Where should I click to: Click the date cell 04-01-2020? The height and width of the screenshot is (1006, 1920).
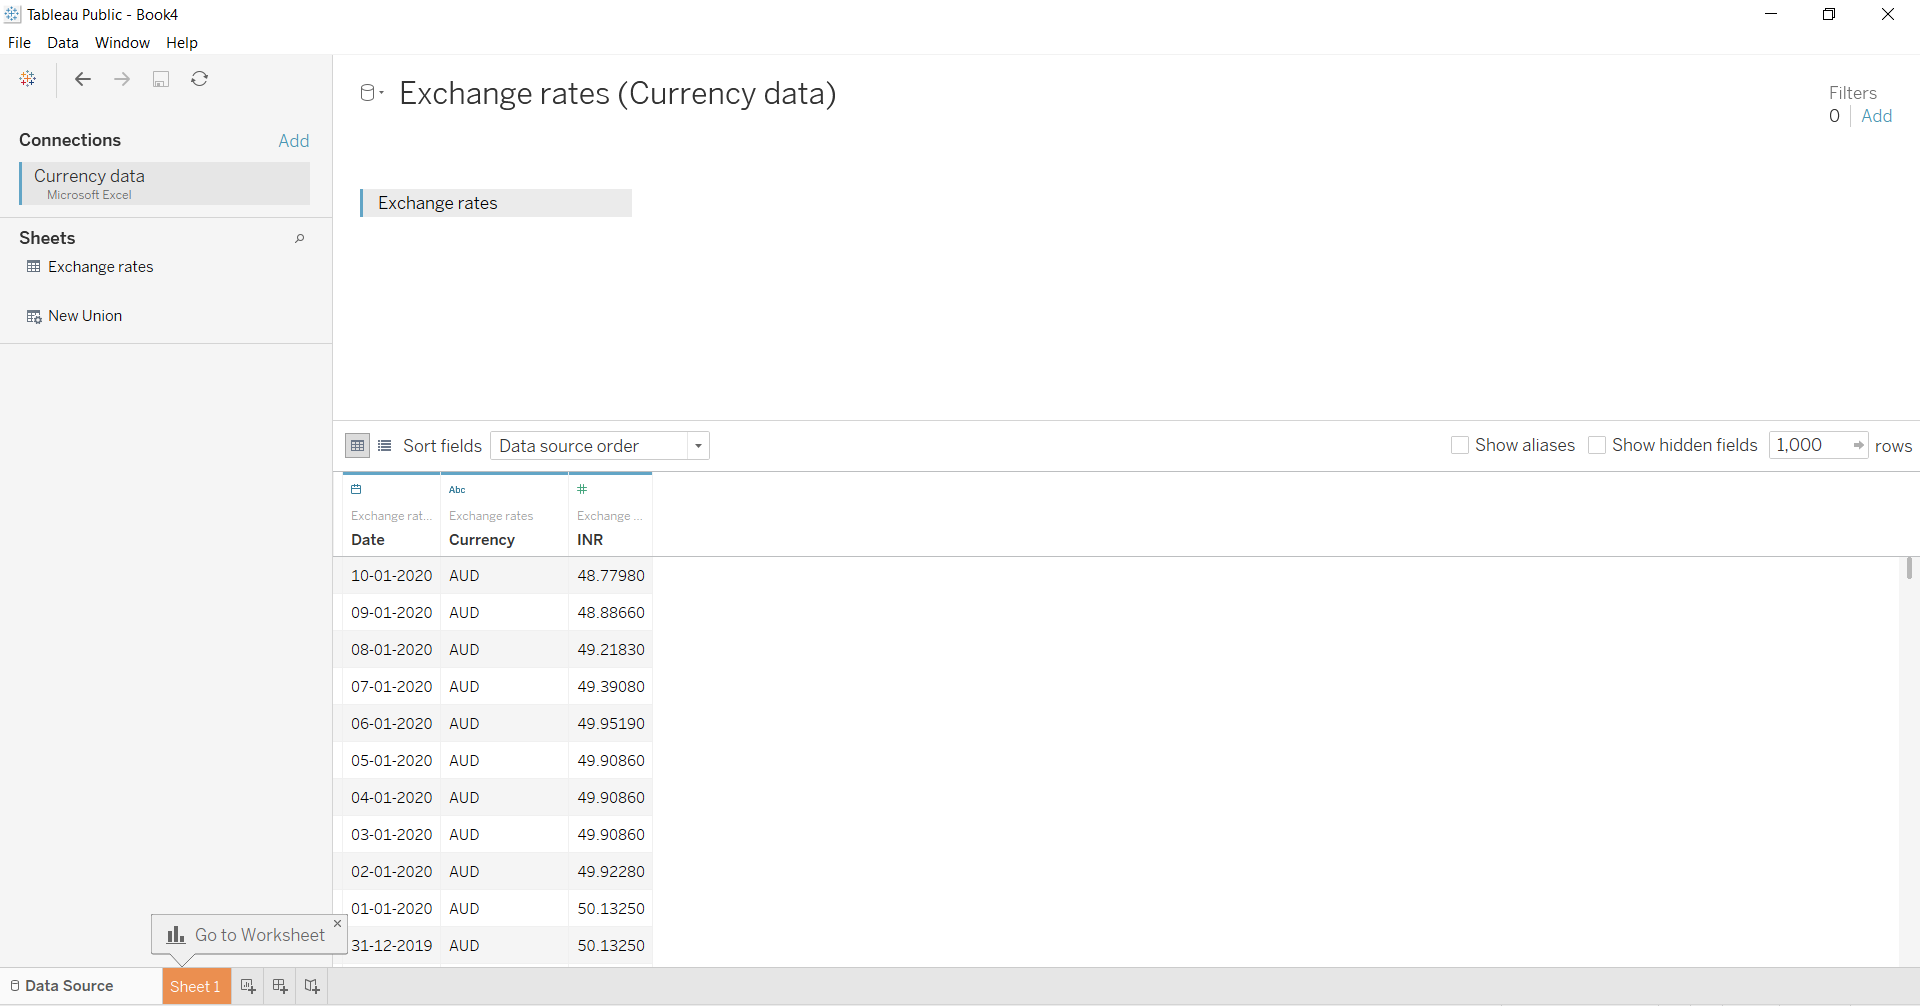click(x=392, y=798)
